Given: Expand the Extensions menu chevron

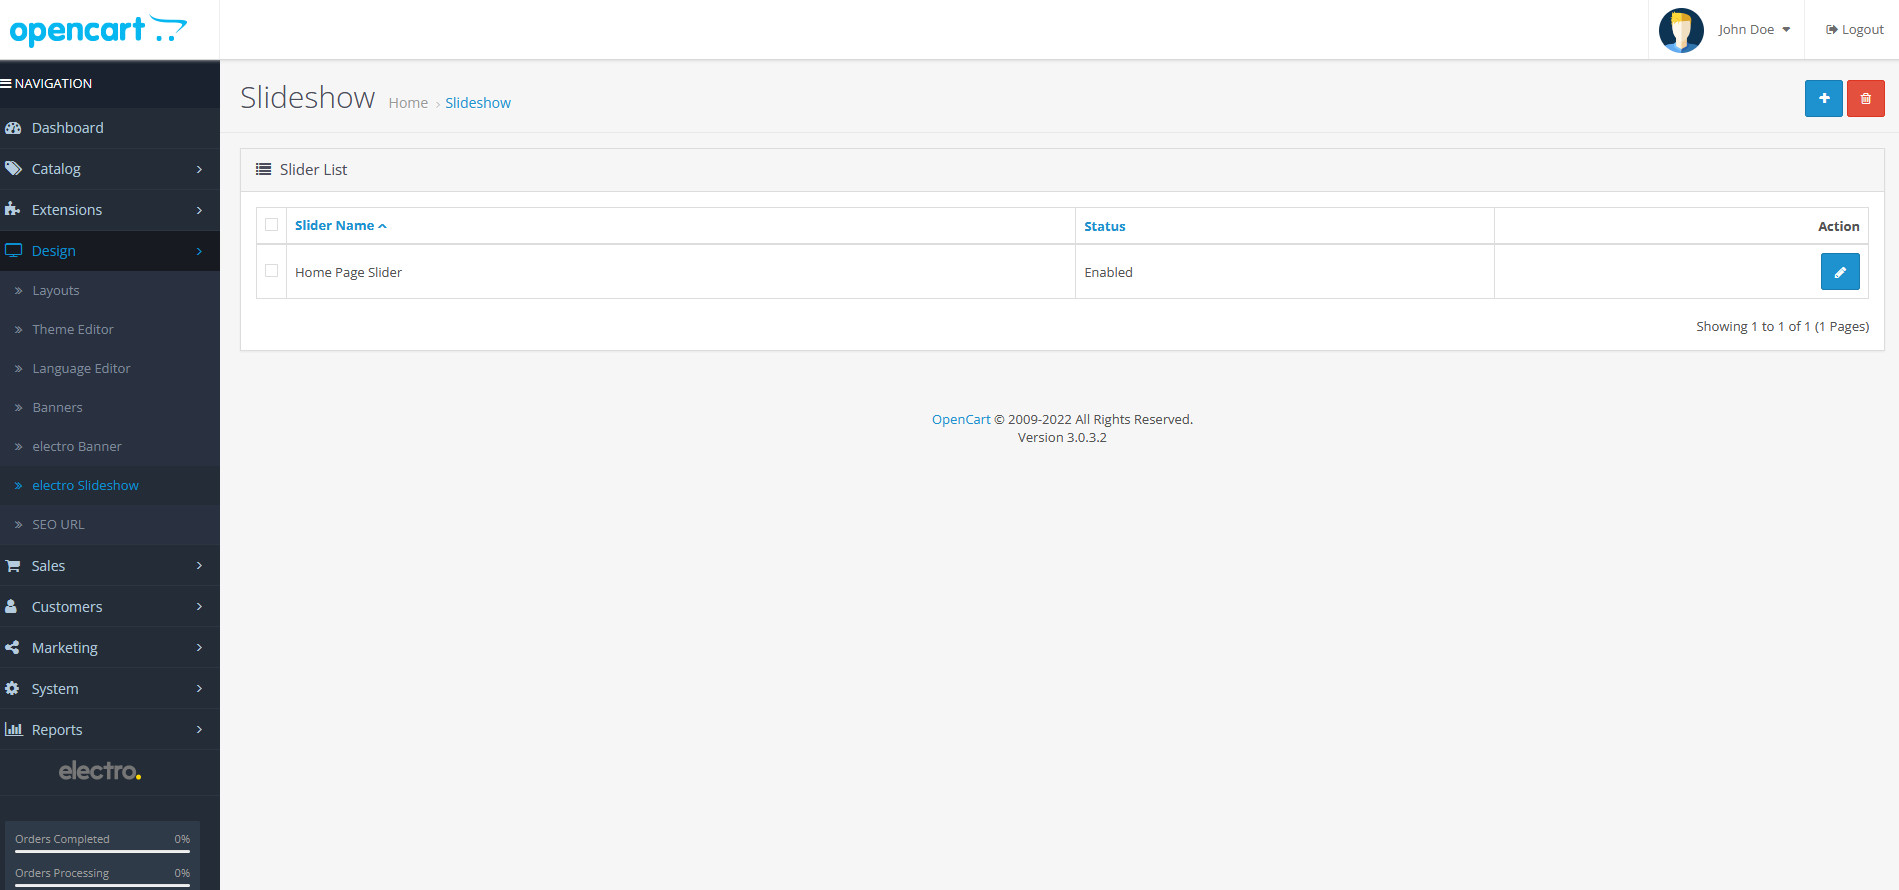Looking at the screenshot, I should point(199,210).
